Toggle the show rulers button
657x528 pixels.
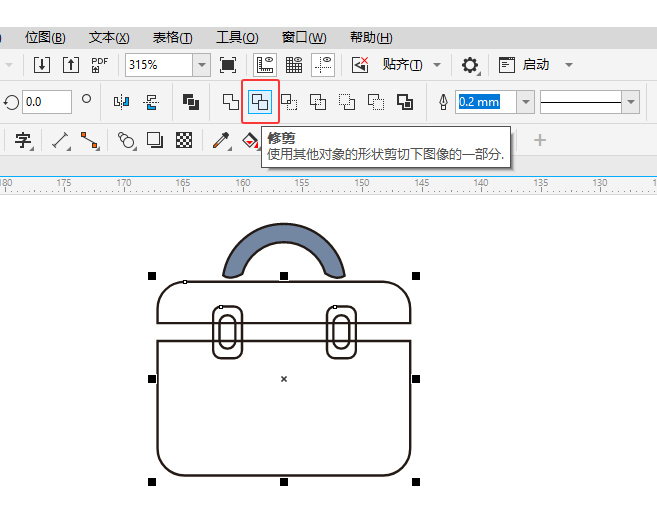265,65
